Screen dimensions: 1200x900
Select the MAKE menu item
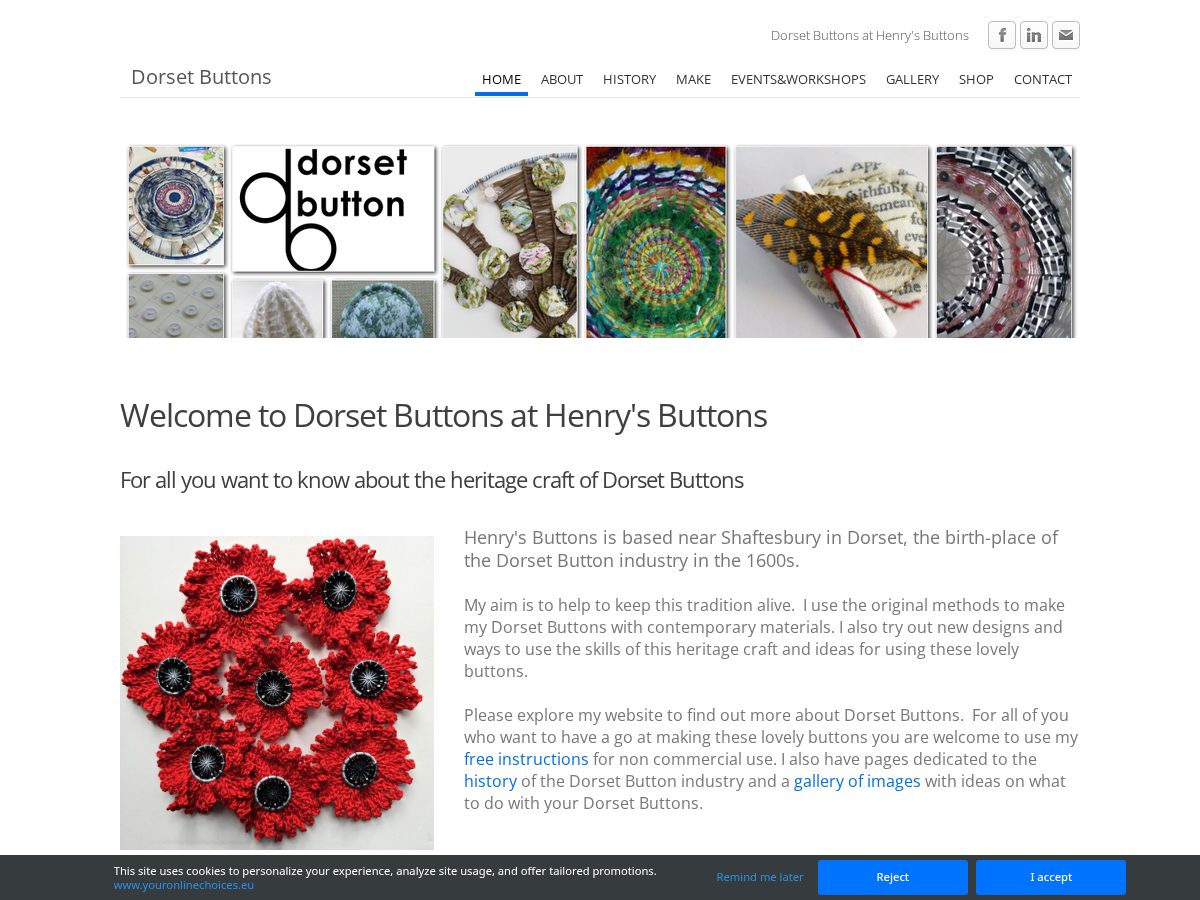(693, 79)
